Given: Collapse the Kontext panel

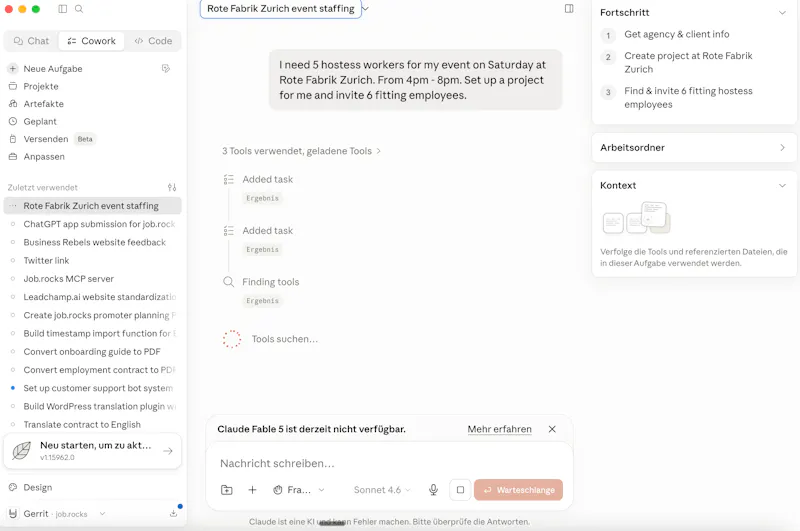Looking at the screenshot, I should click(782, 185).
